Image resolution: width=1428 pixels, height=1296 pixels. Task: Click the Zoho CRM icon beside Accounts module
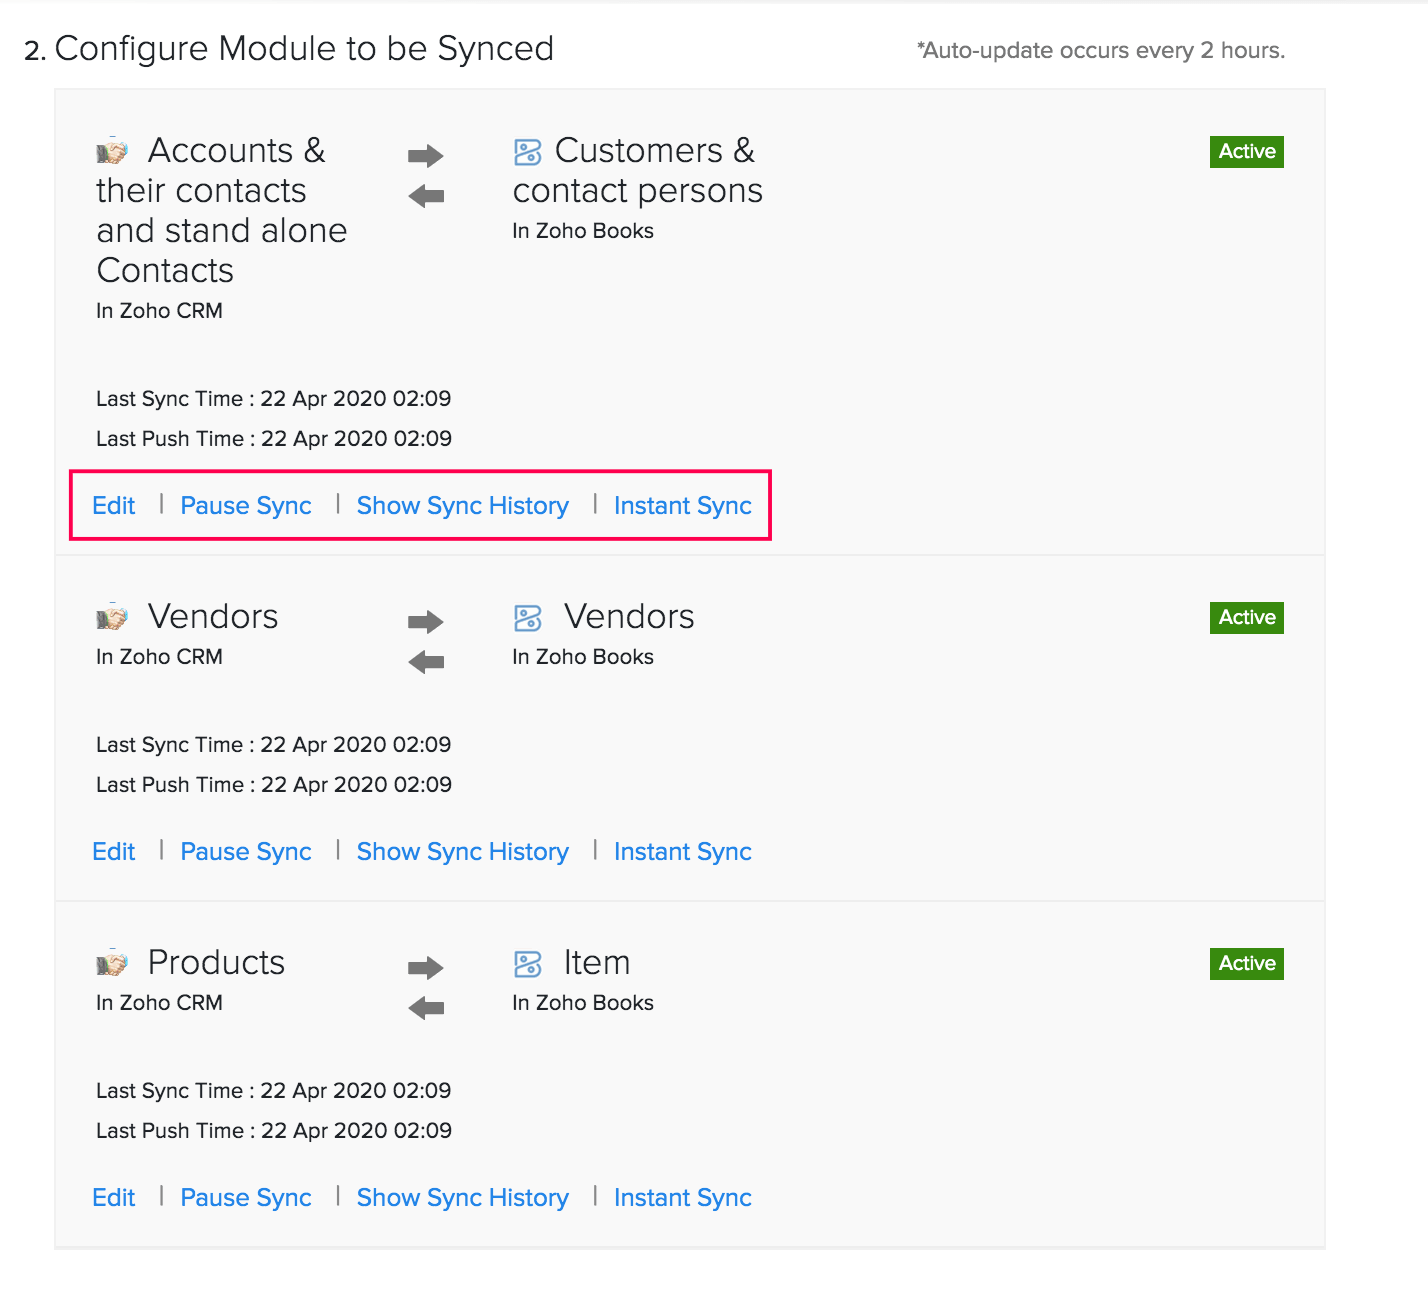click(x=112, y=152)
